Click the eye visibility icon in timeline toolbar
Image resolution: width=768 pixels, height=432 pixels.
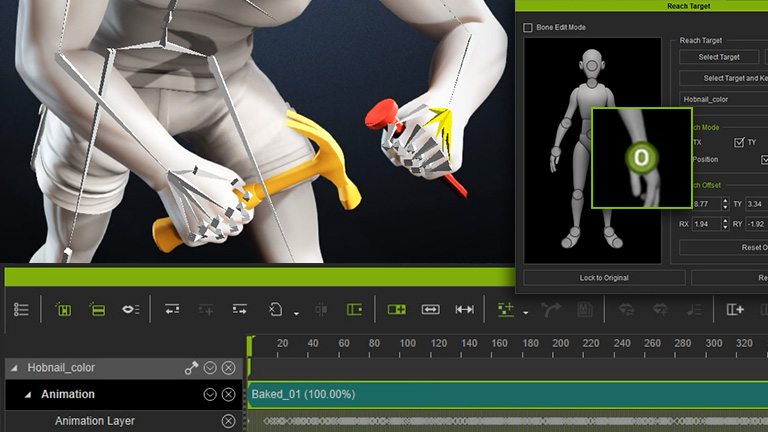(130, 310)
